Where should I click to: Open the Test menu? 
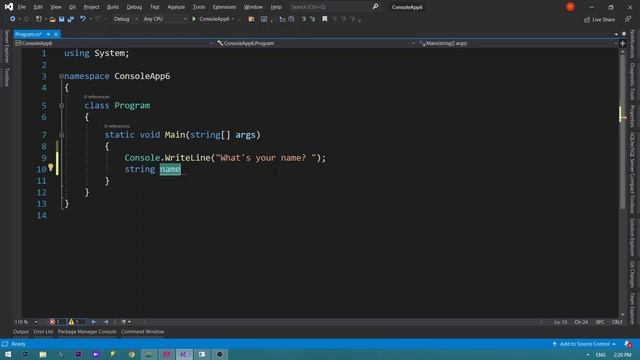tap(155, 7)
